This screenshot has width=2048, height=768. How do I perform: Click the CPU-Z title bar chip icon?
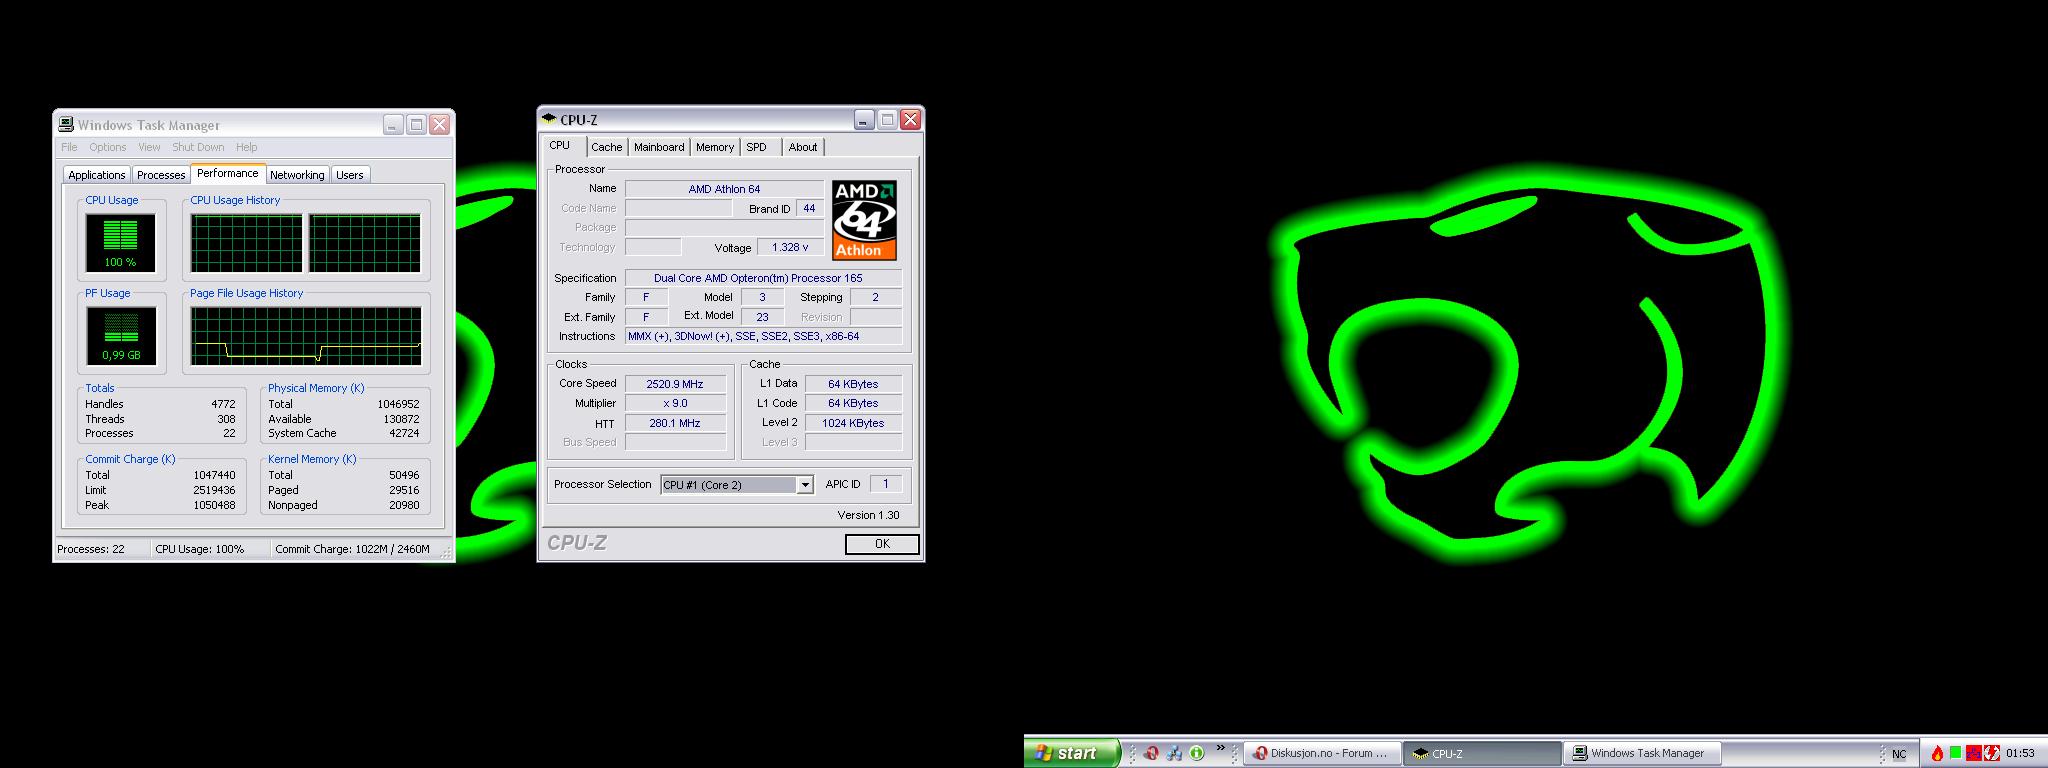[549, 119]
